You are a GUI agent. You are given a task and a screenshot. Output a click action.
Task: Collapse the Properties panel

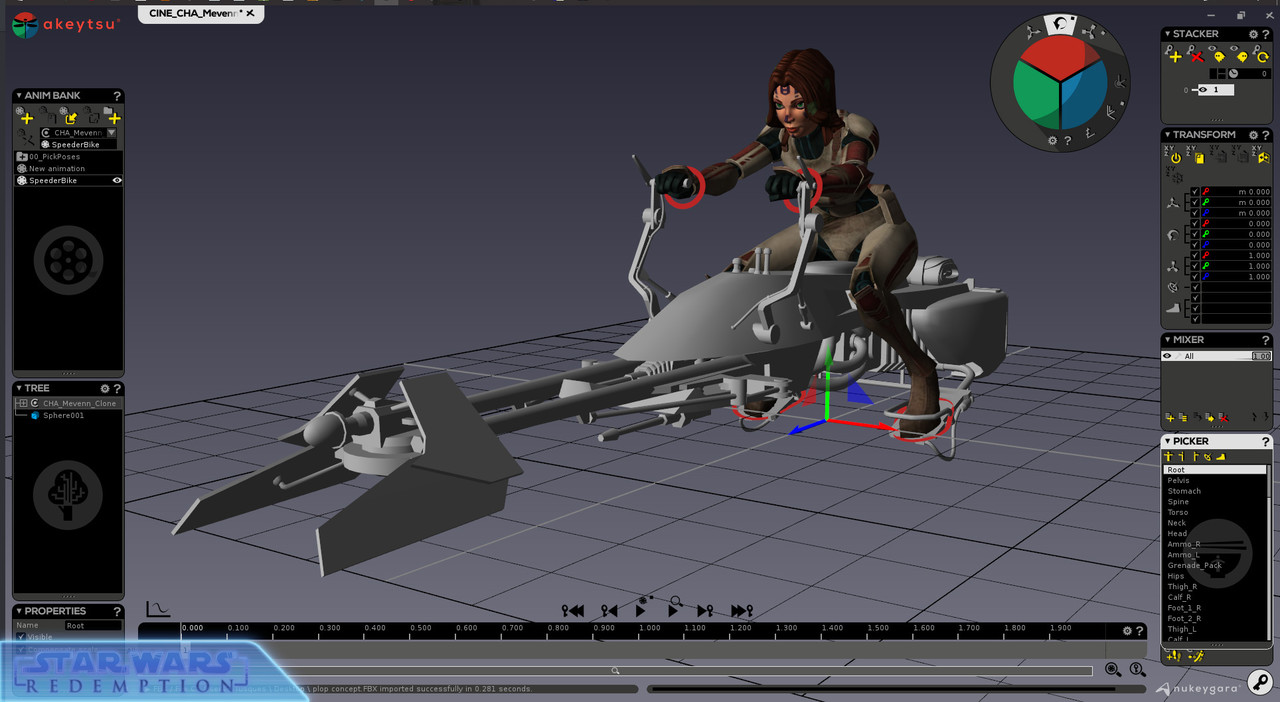pyautogui.click(x=18, y=611)
